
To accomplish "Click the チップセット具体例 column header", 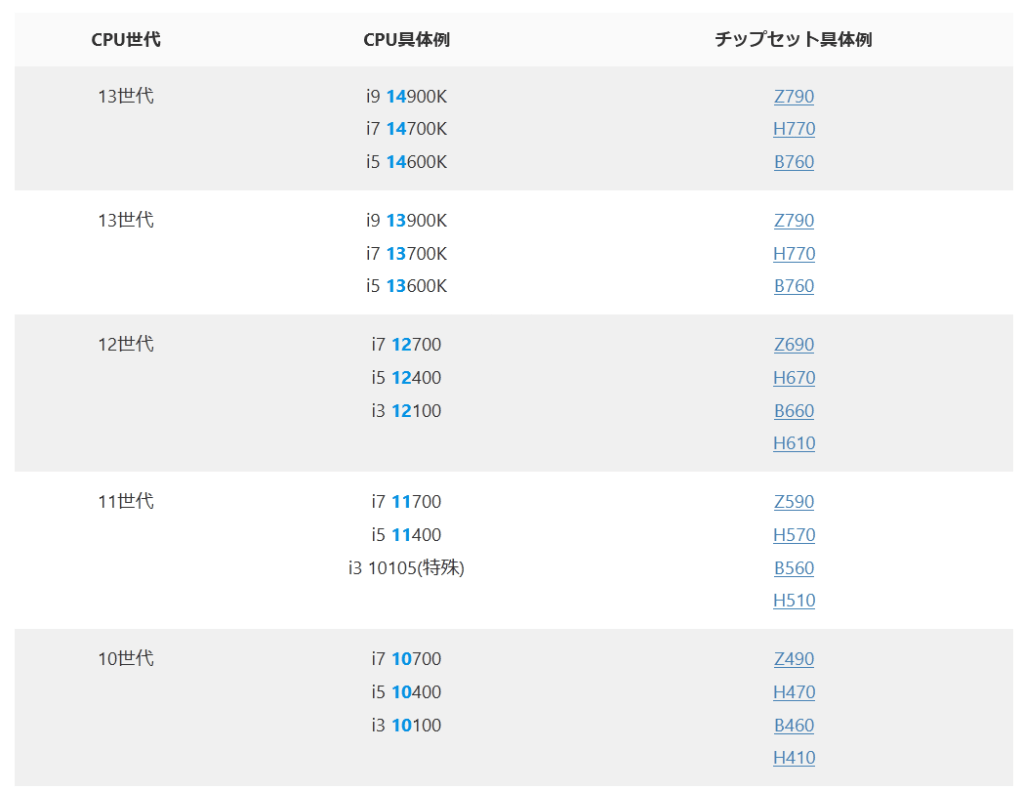I will [794, 40].
